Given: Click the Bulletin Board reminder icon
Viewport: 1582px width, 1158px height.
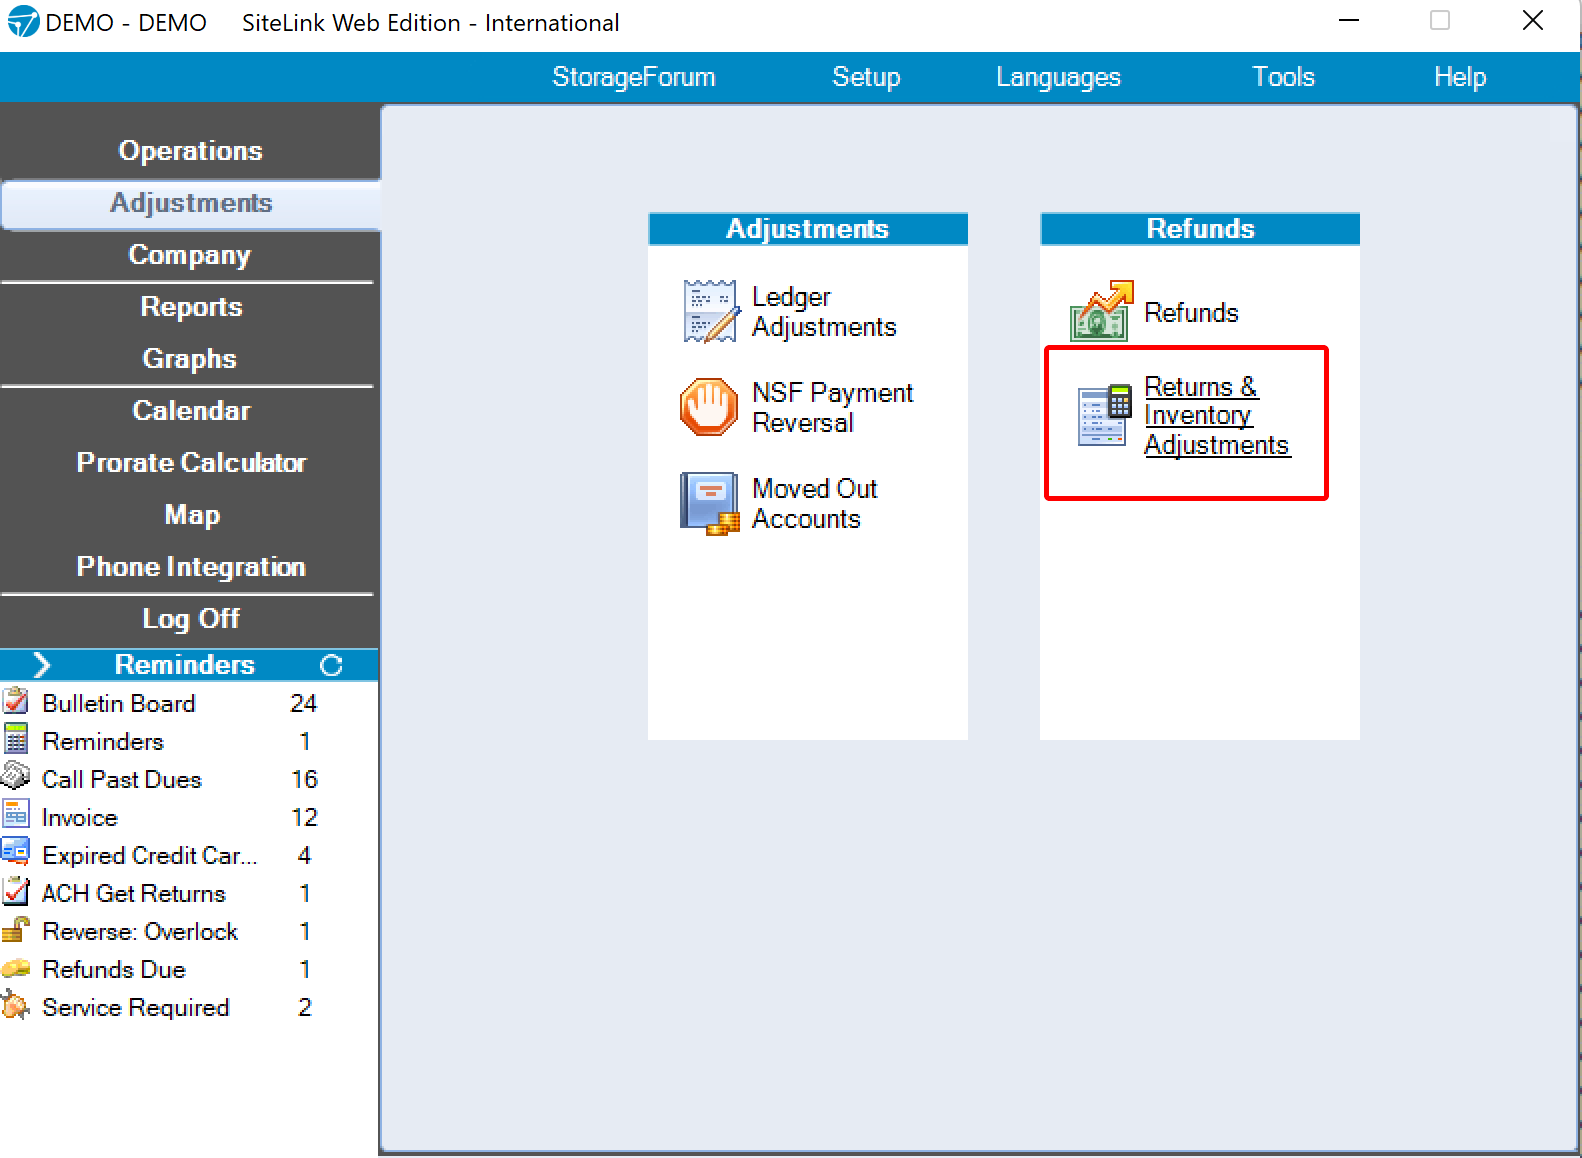Looking at the screenshot, I should click(x=16, y=701).
